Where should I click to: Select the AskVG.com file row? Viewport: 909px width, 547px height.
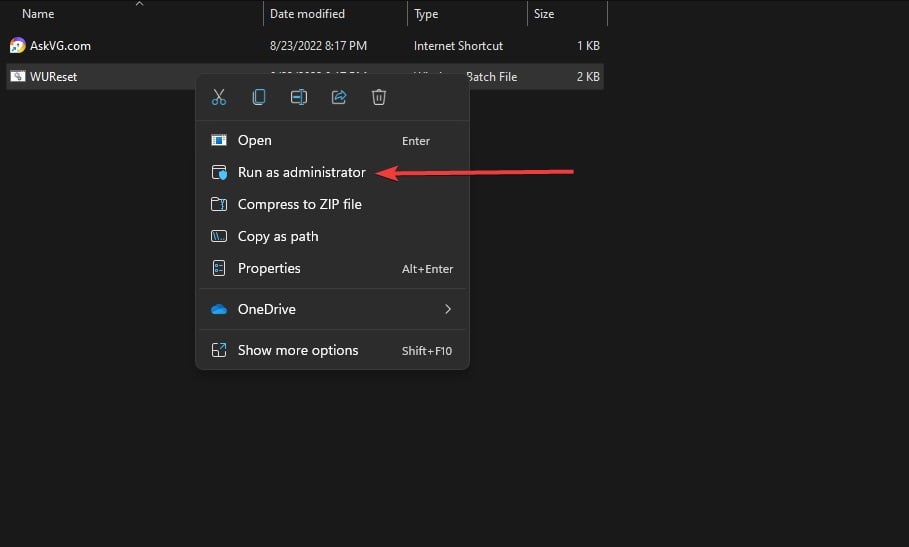click(61, 46)
